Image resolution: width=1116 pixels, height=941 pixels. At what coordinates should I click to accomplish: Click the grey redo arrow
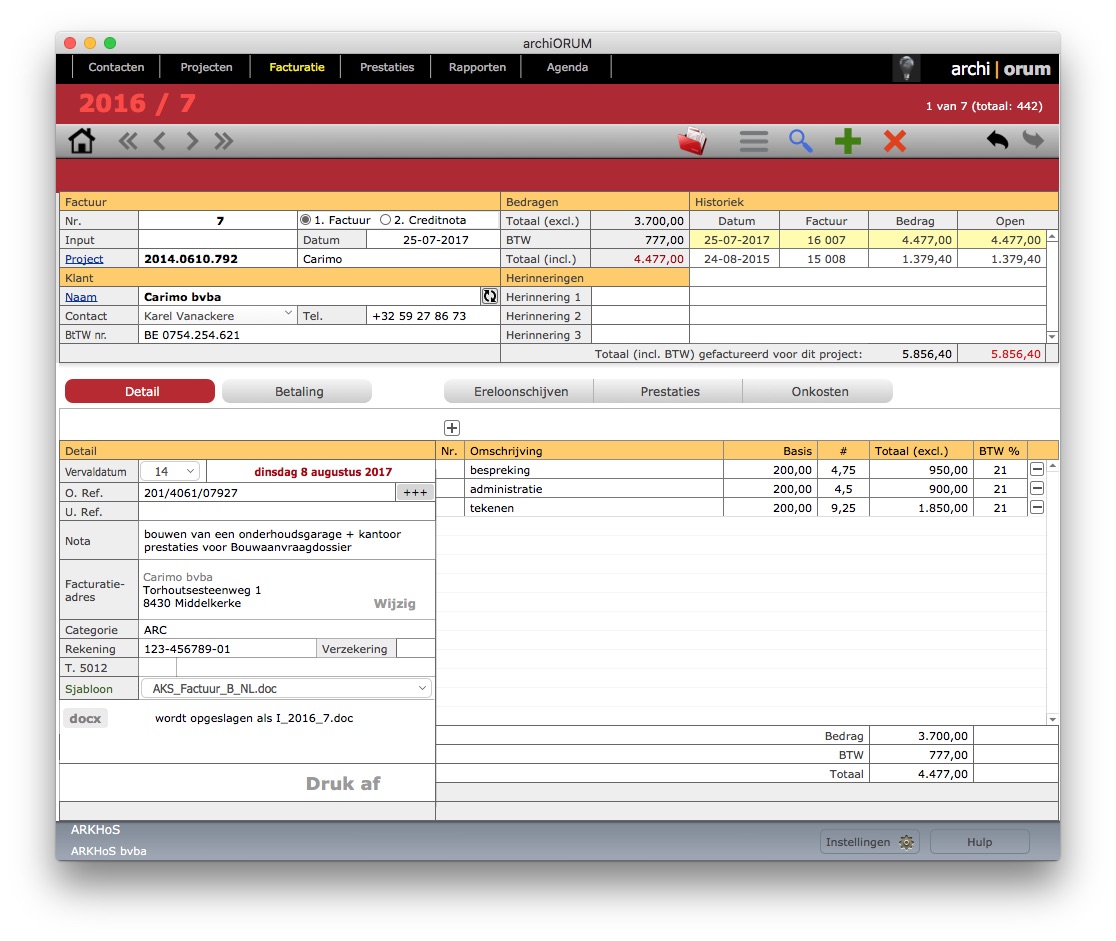(x=1033, y=140)
